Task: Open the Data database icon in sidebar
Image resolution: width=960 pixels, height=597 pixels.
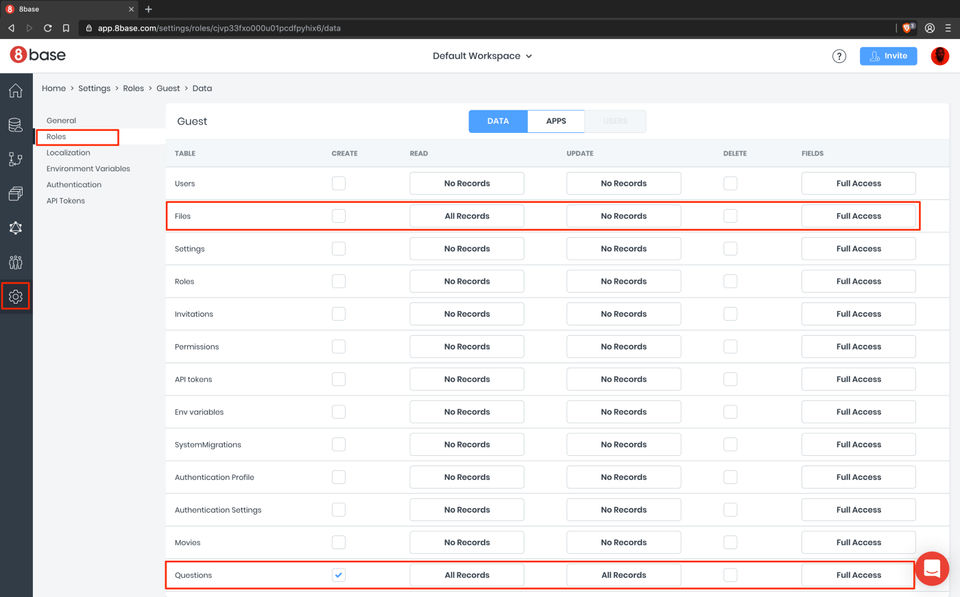Action: pyautogui.click(x=15, y=125)
